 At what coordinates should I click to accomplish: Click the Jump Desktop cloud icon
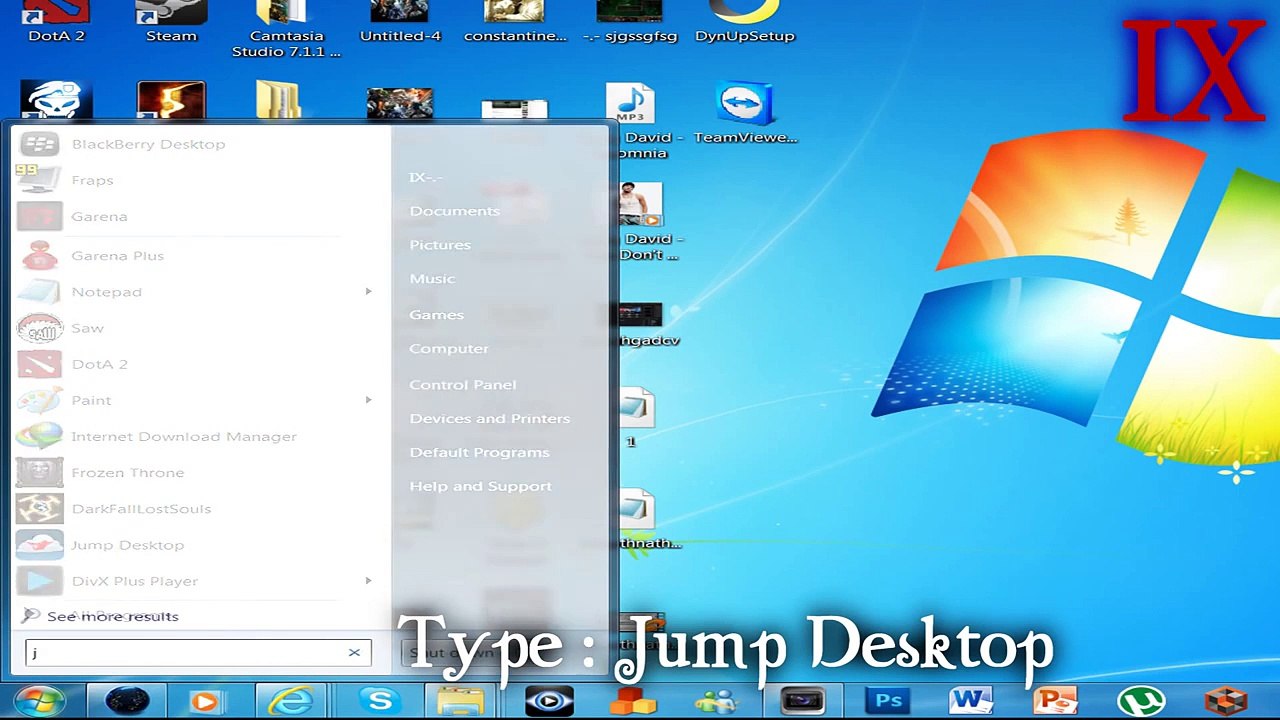pos(39,544)
